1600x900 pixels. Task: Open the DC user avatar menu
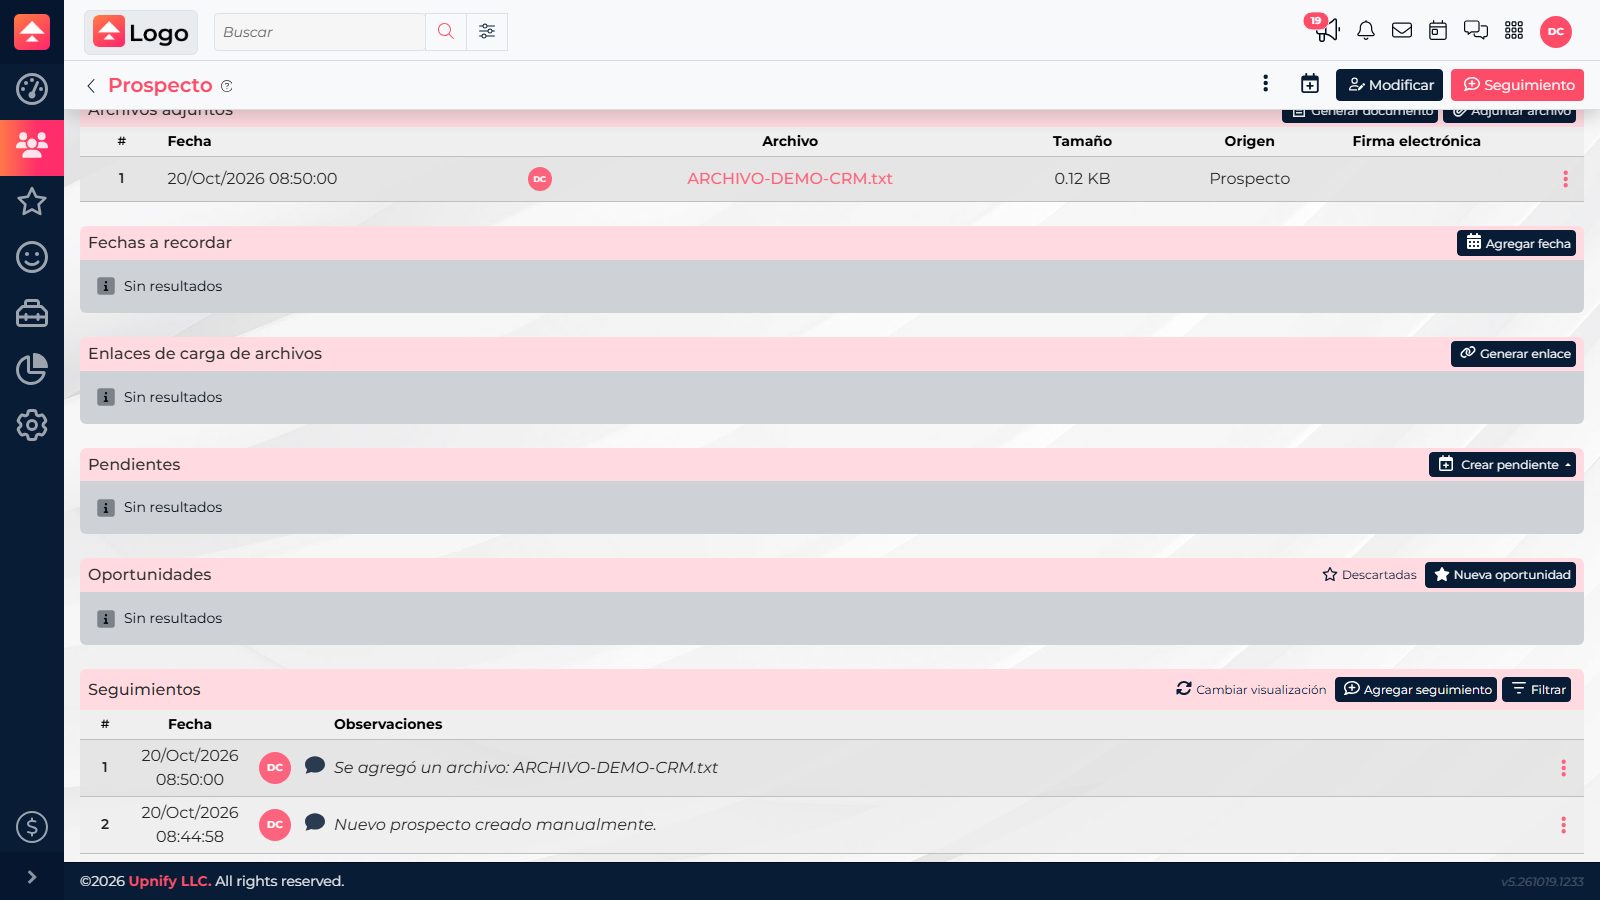pyautogui.click(x=1556, y=31)
